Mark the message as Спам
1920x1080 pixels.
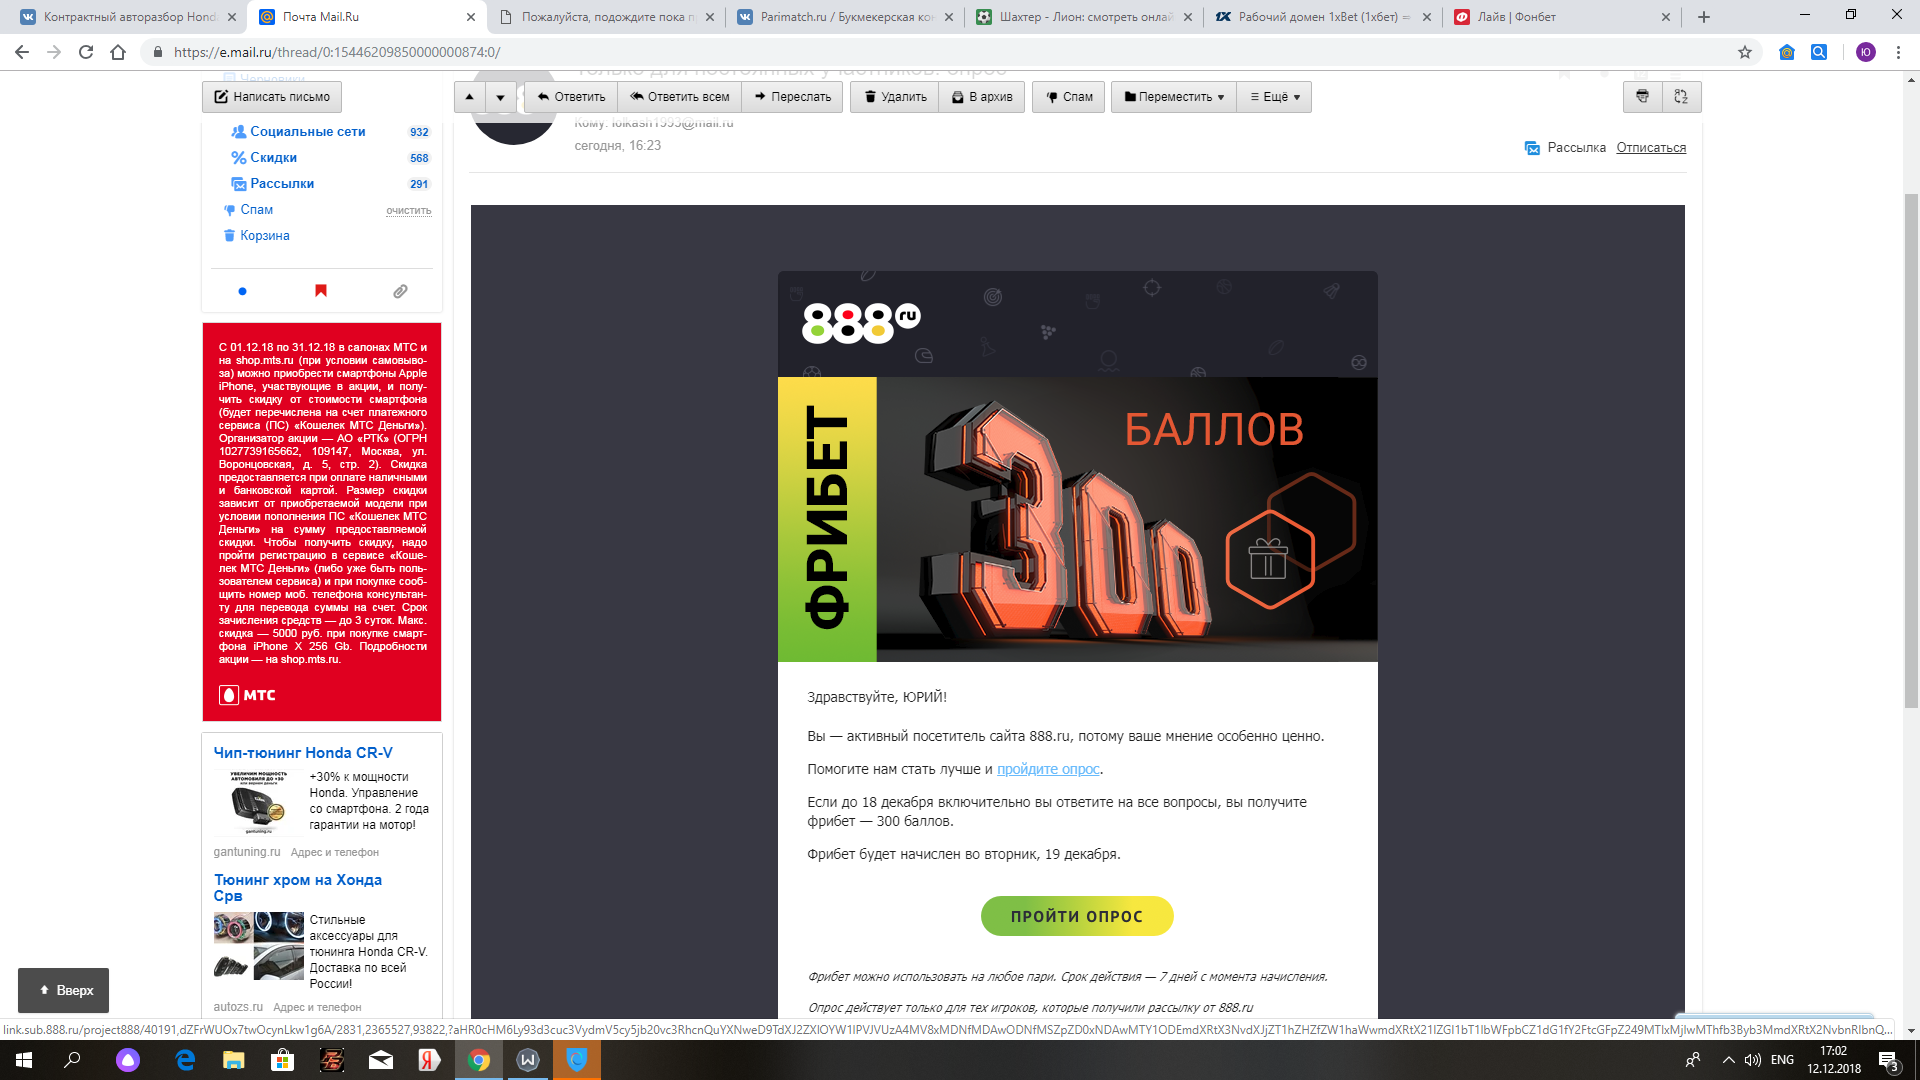pyautogui.click(x=1067, y=97)
